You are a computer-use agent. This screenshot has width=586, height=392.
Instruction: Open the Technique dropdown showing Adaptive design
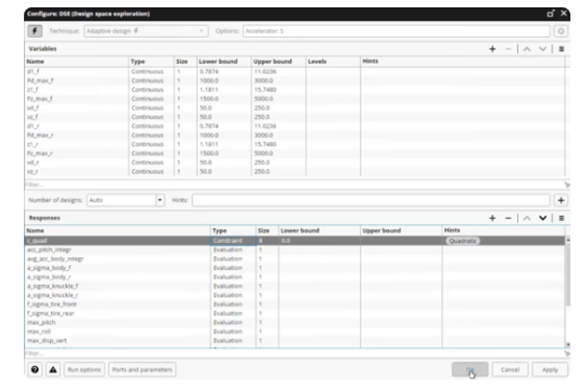click(x=146, y=31)
